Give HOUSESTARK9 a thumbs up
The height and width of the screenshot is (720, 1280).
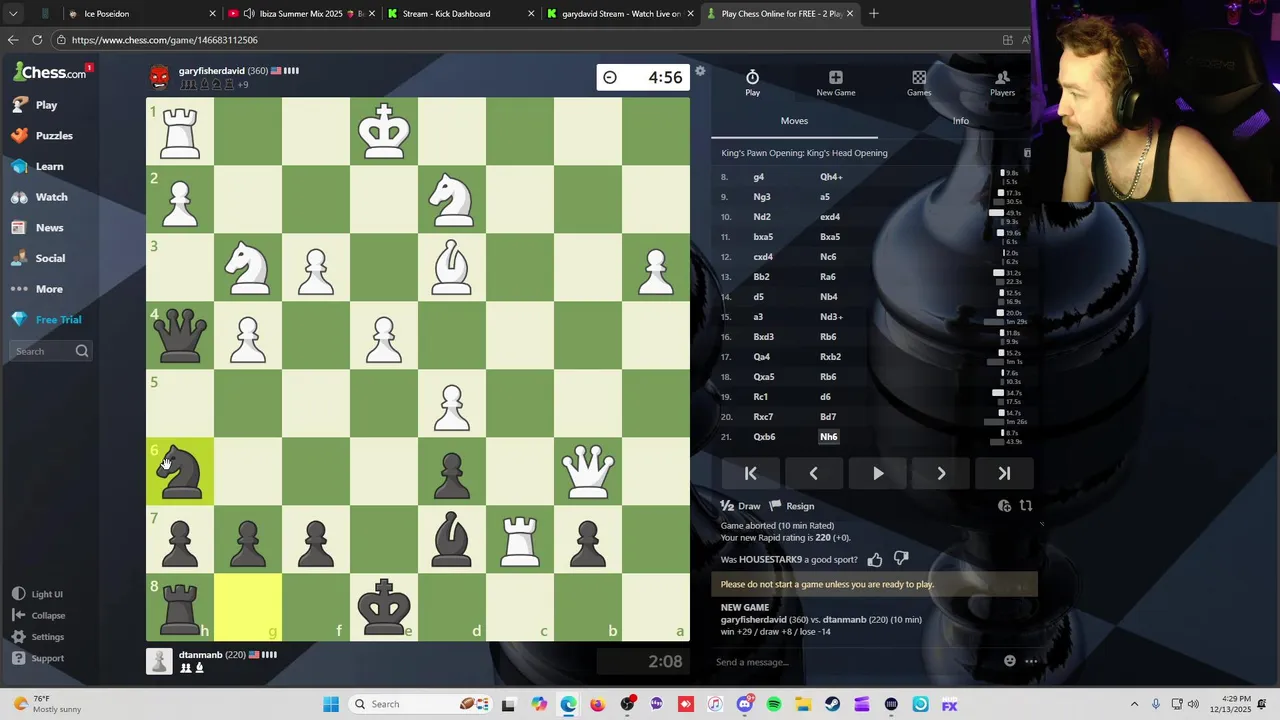pos(875,560)
